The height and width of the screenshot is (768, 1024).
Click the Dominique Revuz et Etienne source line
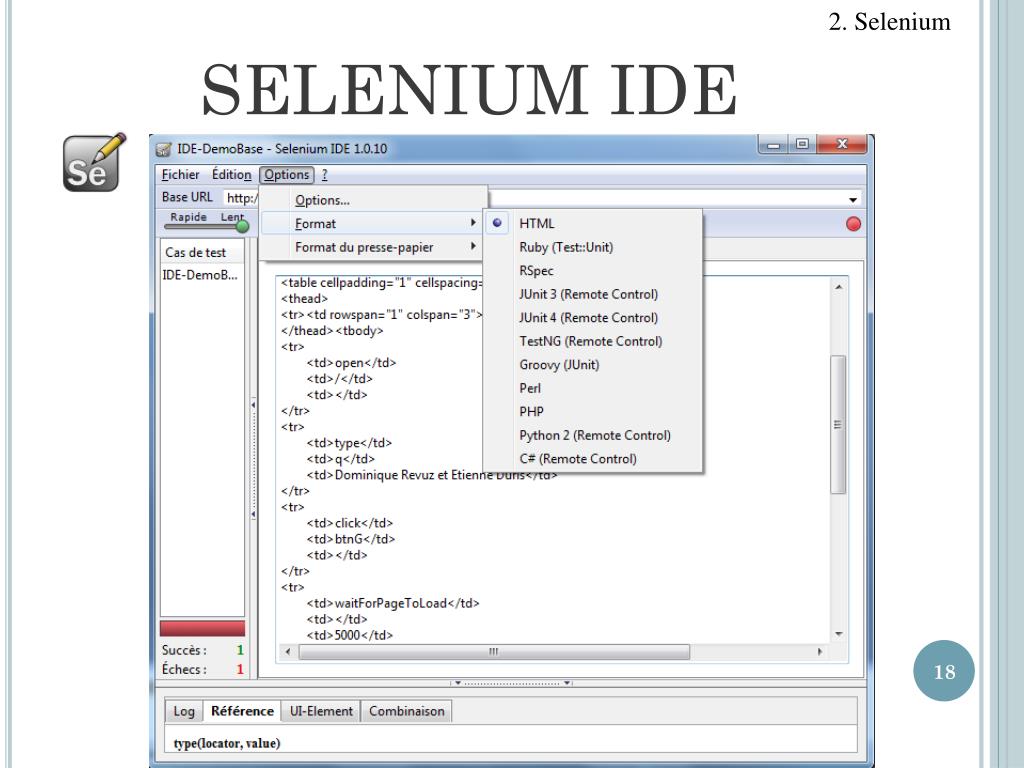tap(432, 475)
